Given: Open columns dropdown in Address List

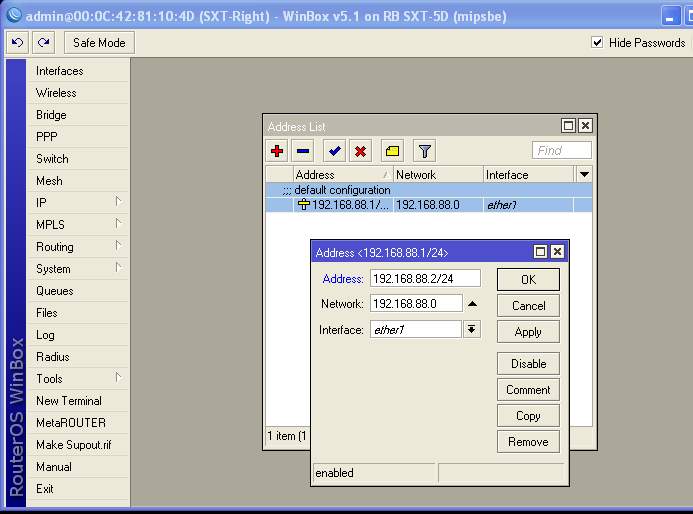Looking at the screenshot, I should coord(584,175).
